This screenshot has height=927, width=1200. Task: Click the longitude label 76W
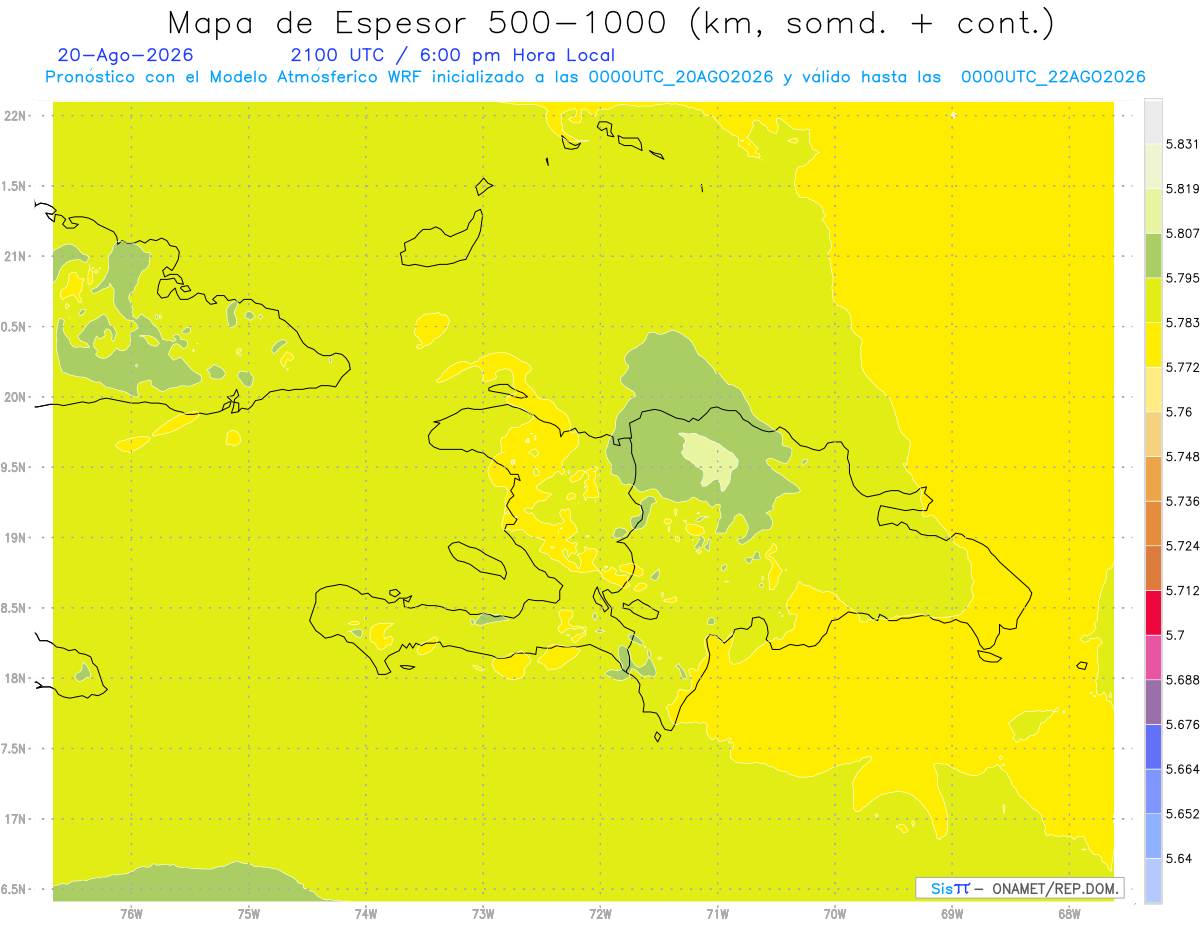[131, 913]
